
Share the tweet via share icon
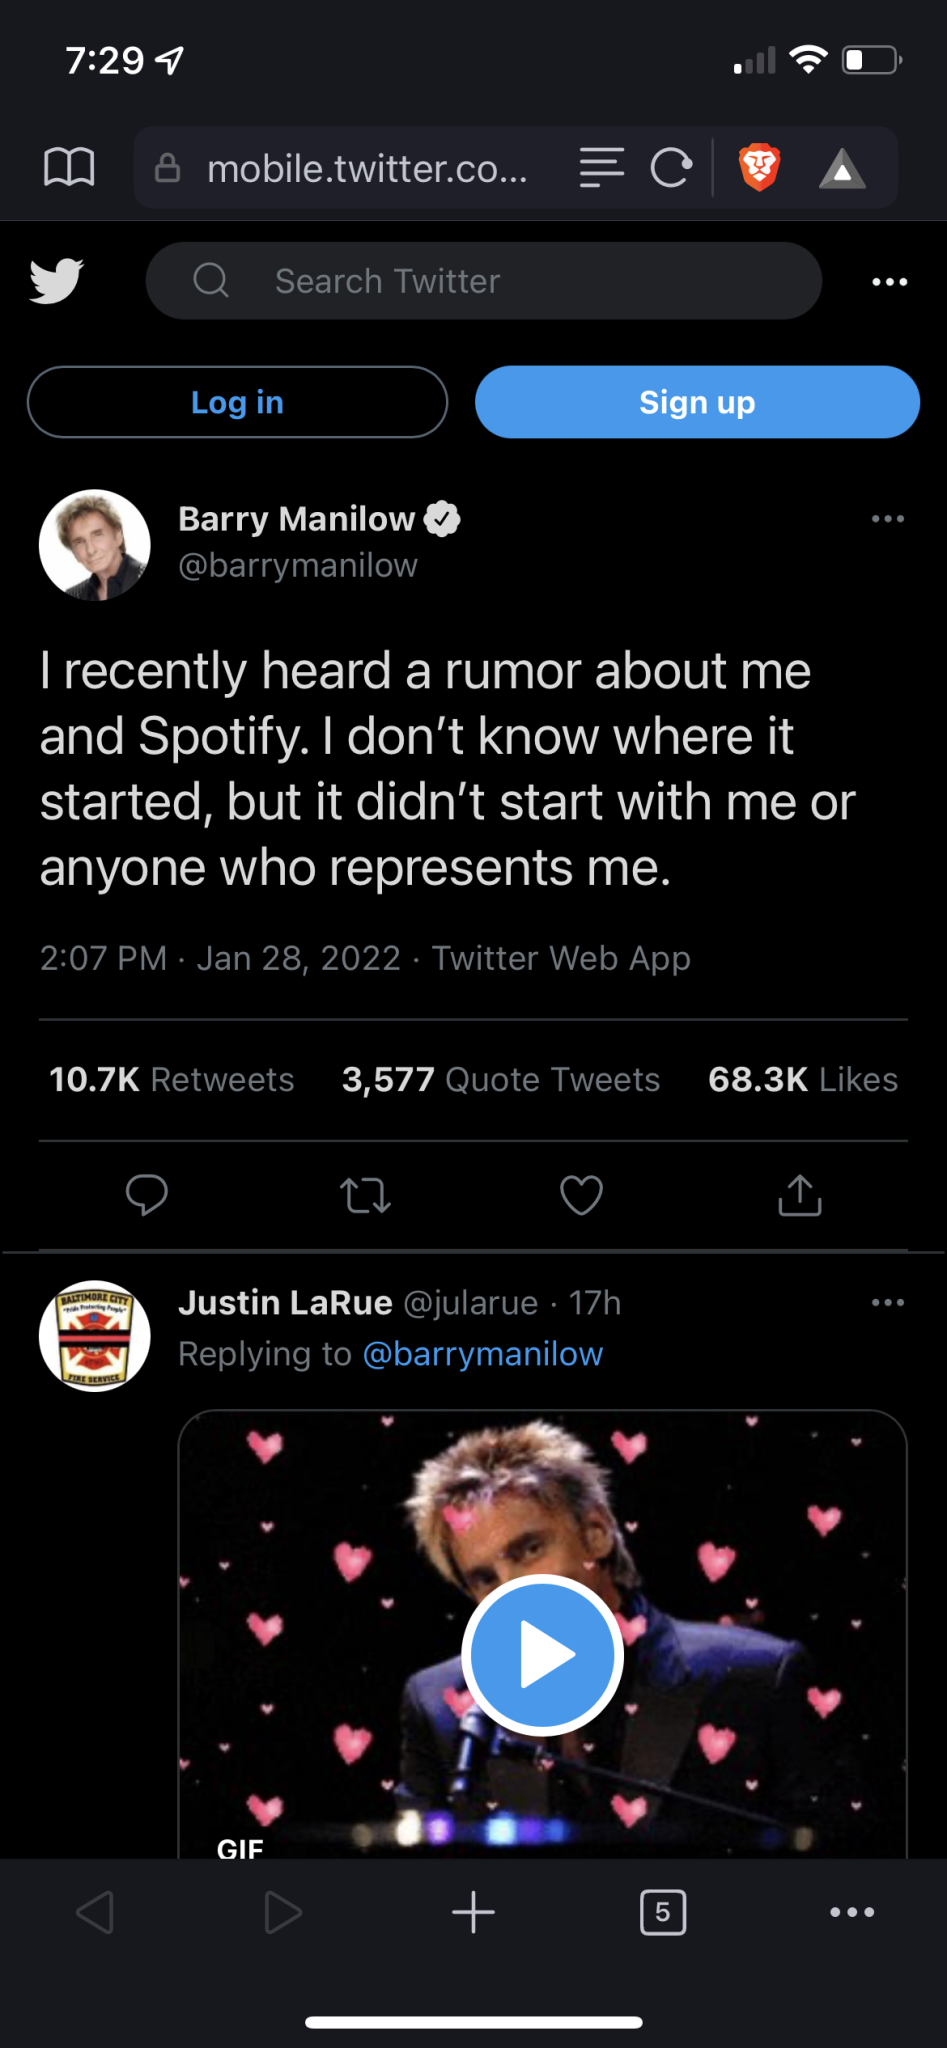(799, 1195)
